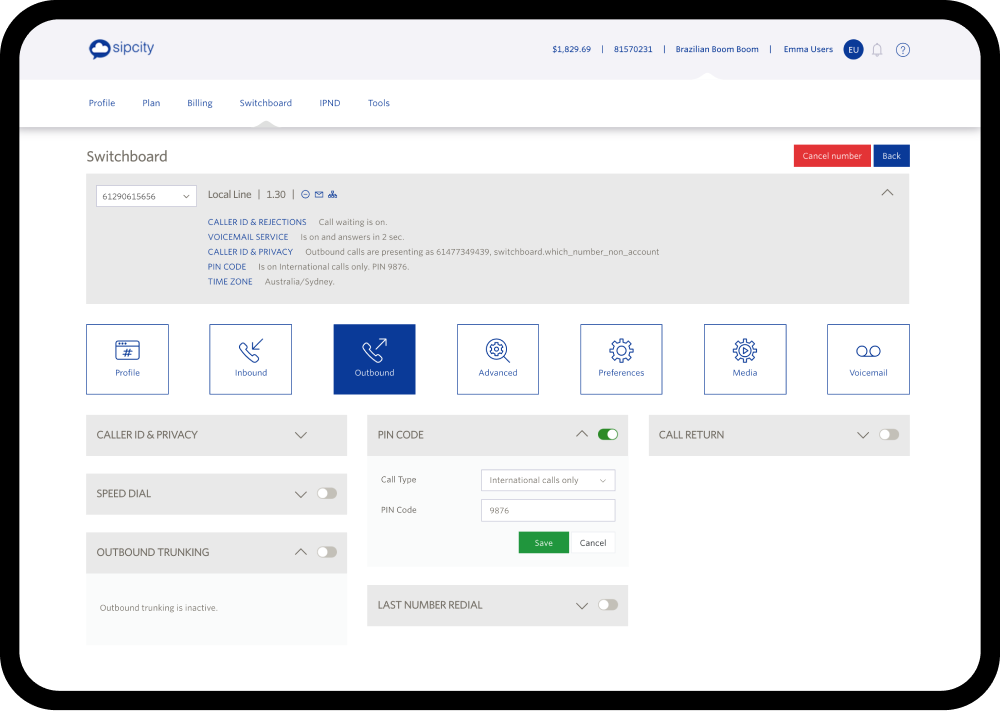The width and height of the screenshot is (1000, 711).
Task: Open the Media tile
Action: pyautogui.click(x=744, y=359)
